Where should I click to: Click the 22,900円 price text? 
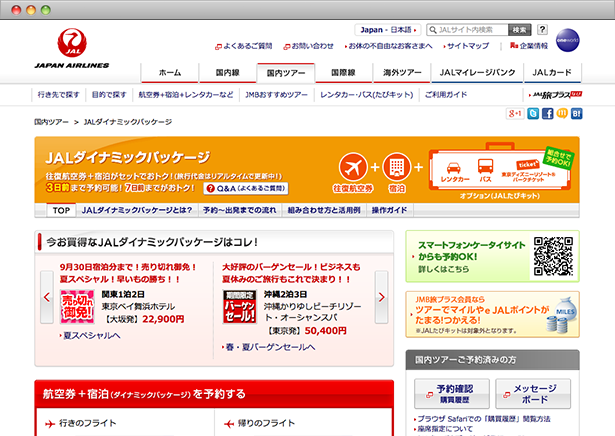(x=163, y=319)
